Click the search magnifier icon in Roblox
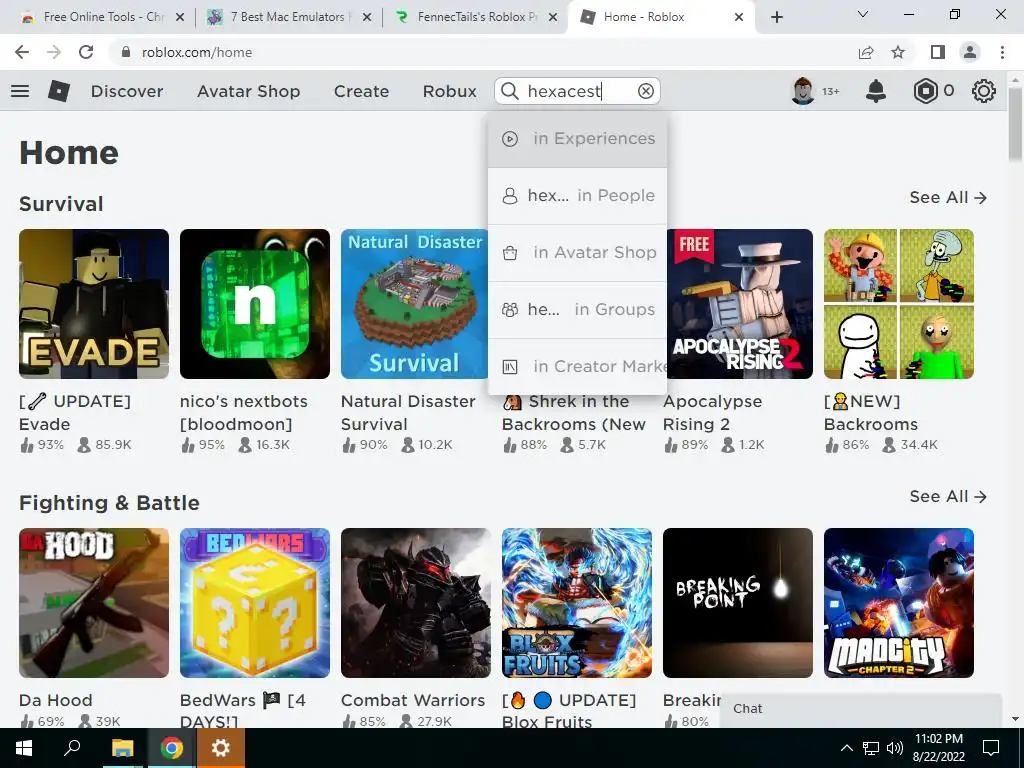 point(510,91)
